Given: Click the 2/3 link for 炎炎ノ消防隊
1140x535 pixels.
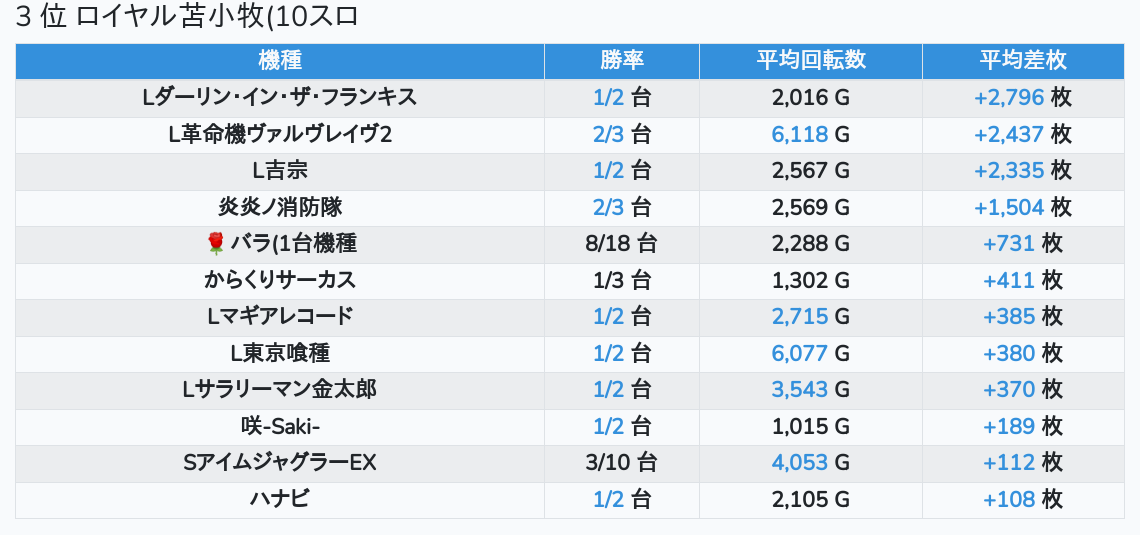Looking at the screenshot, I should pos(608,207).
